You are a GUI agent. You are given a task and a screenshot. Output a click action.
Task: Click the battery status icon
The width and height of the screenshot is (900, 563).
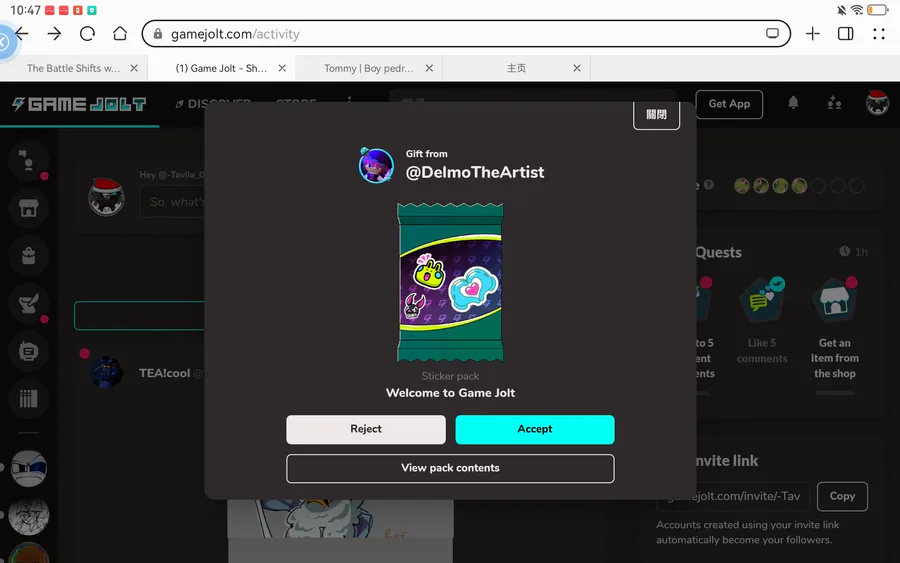click(x=878, y=10)
